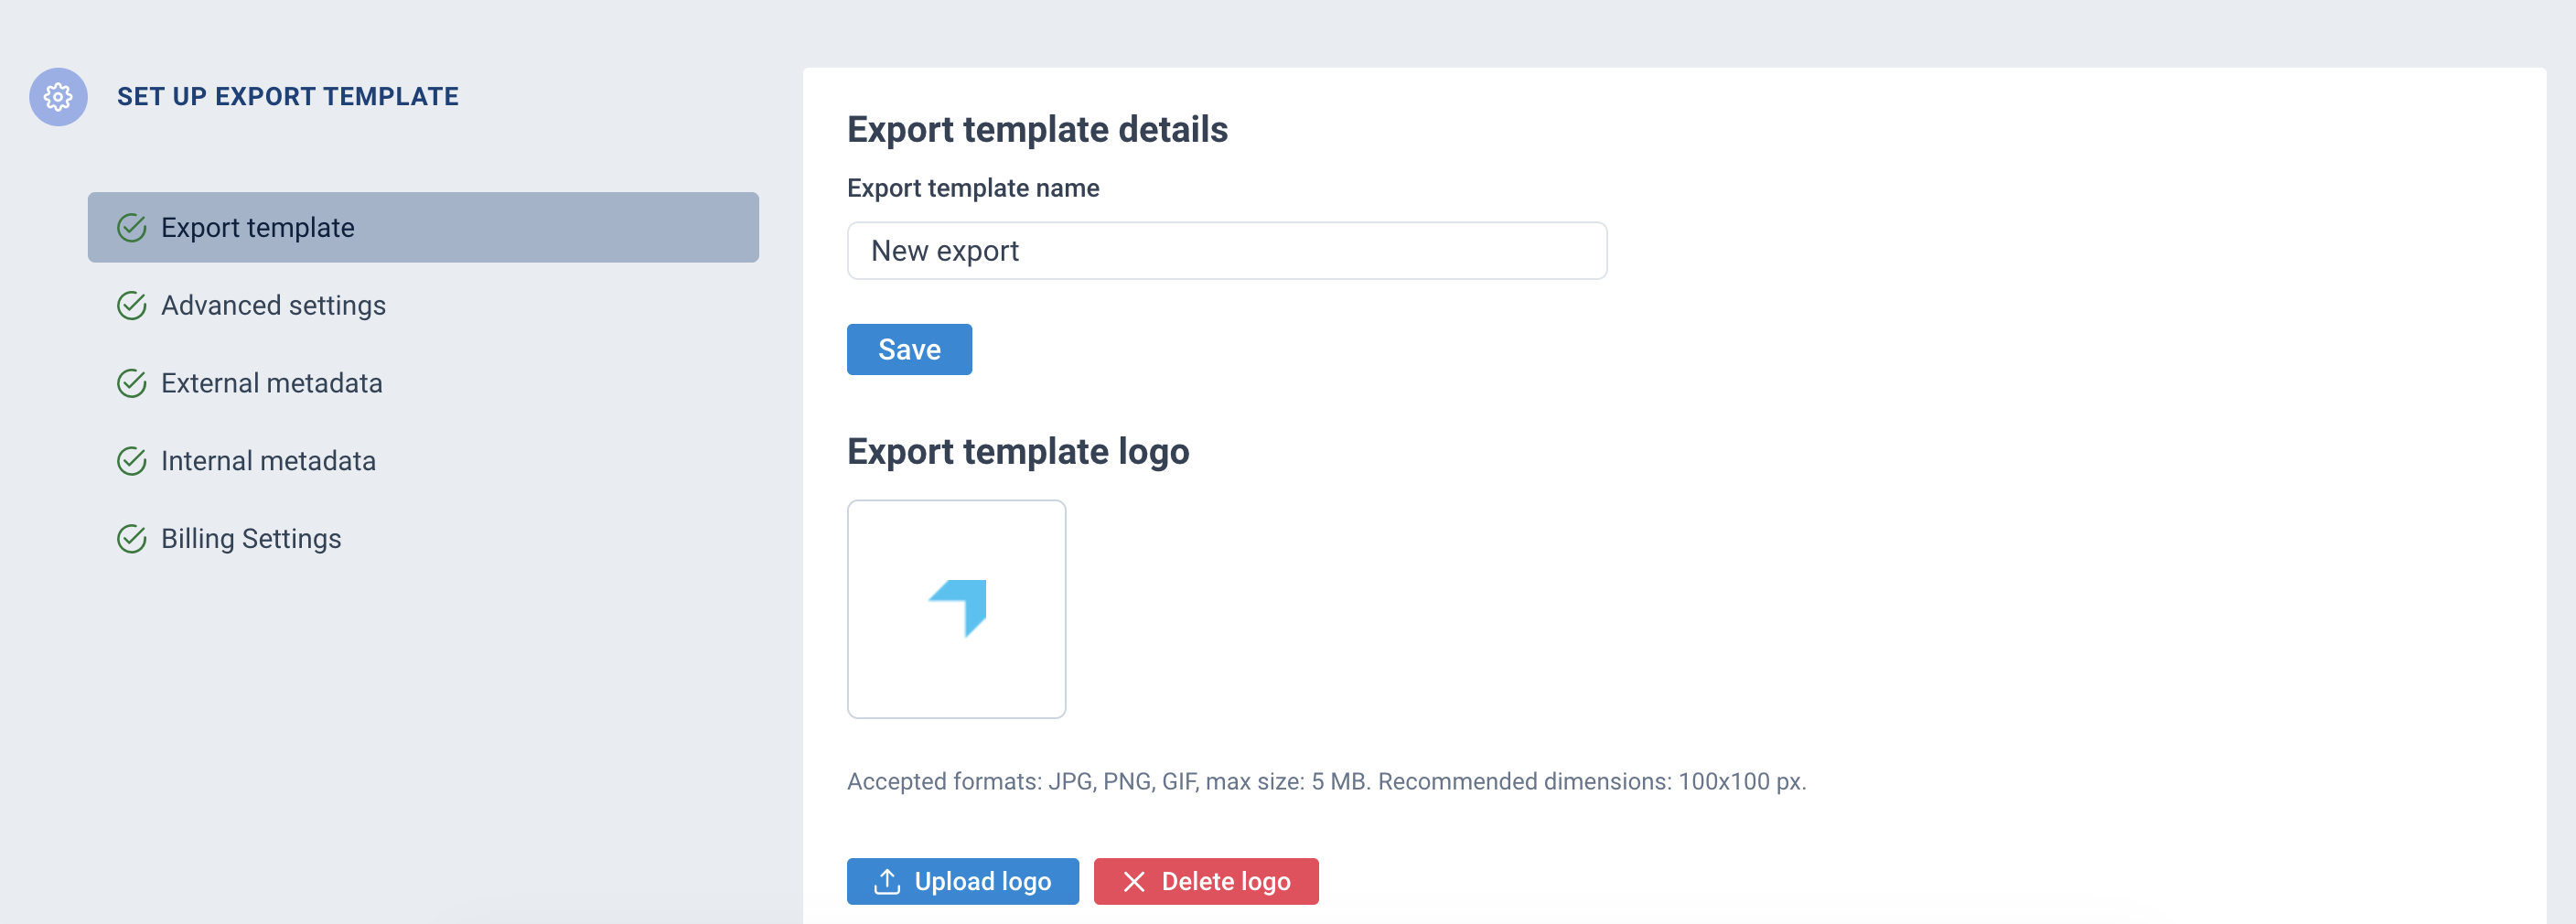Image resolution: width=2576 pixels, height=924 pixels.
Task: Click the checkmark icon beside External metadata
Action: [x=132, y=384]
